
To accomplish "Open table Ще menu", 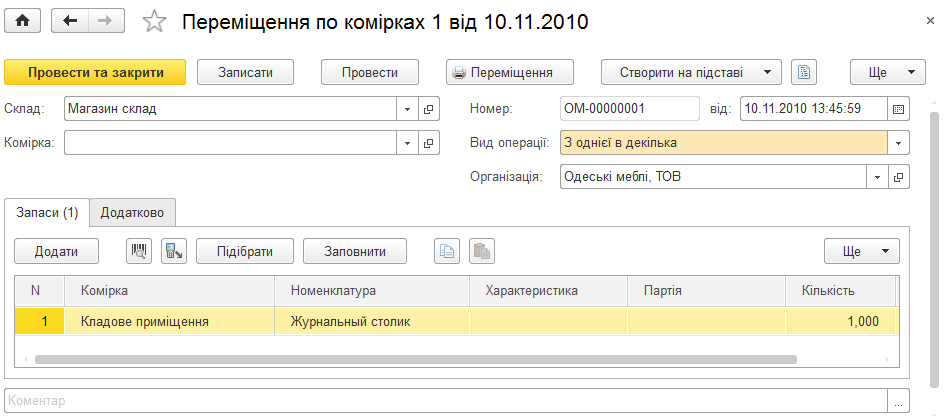I will pos(862,251).
